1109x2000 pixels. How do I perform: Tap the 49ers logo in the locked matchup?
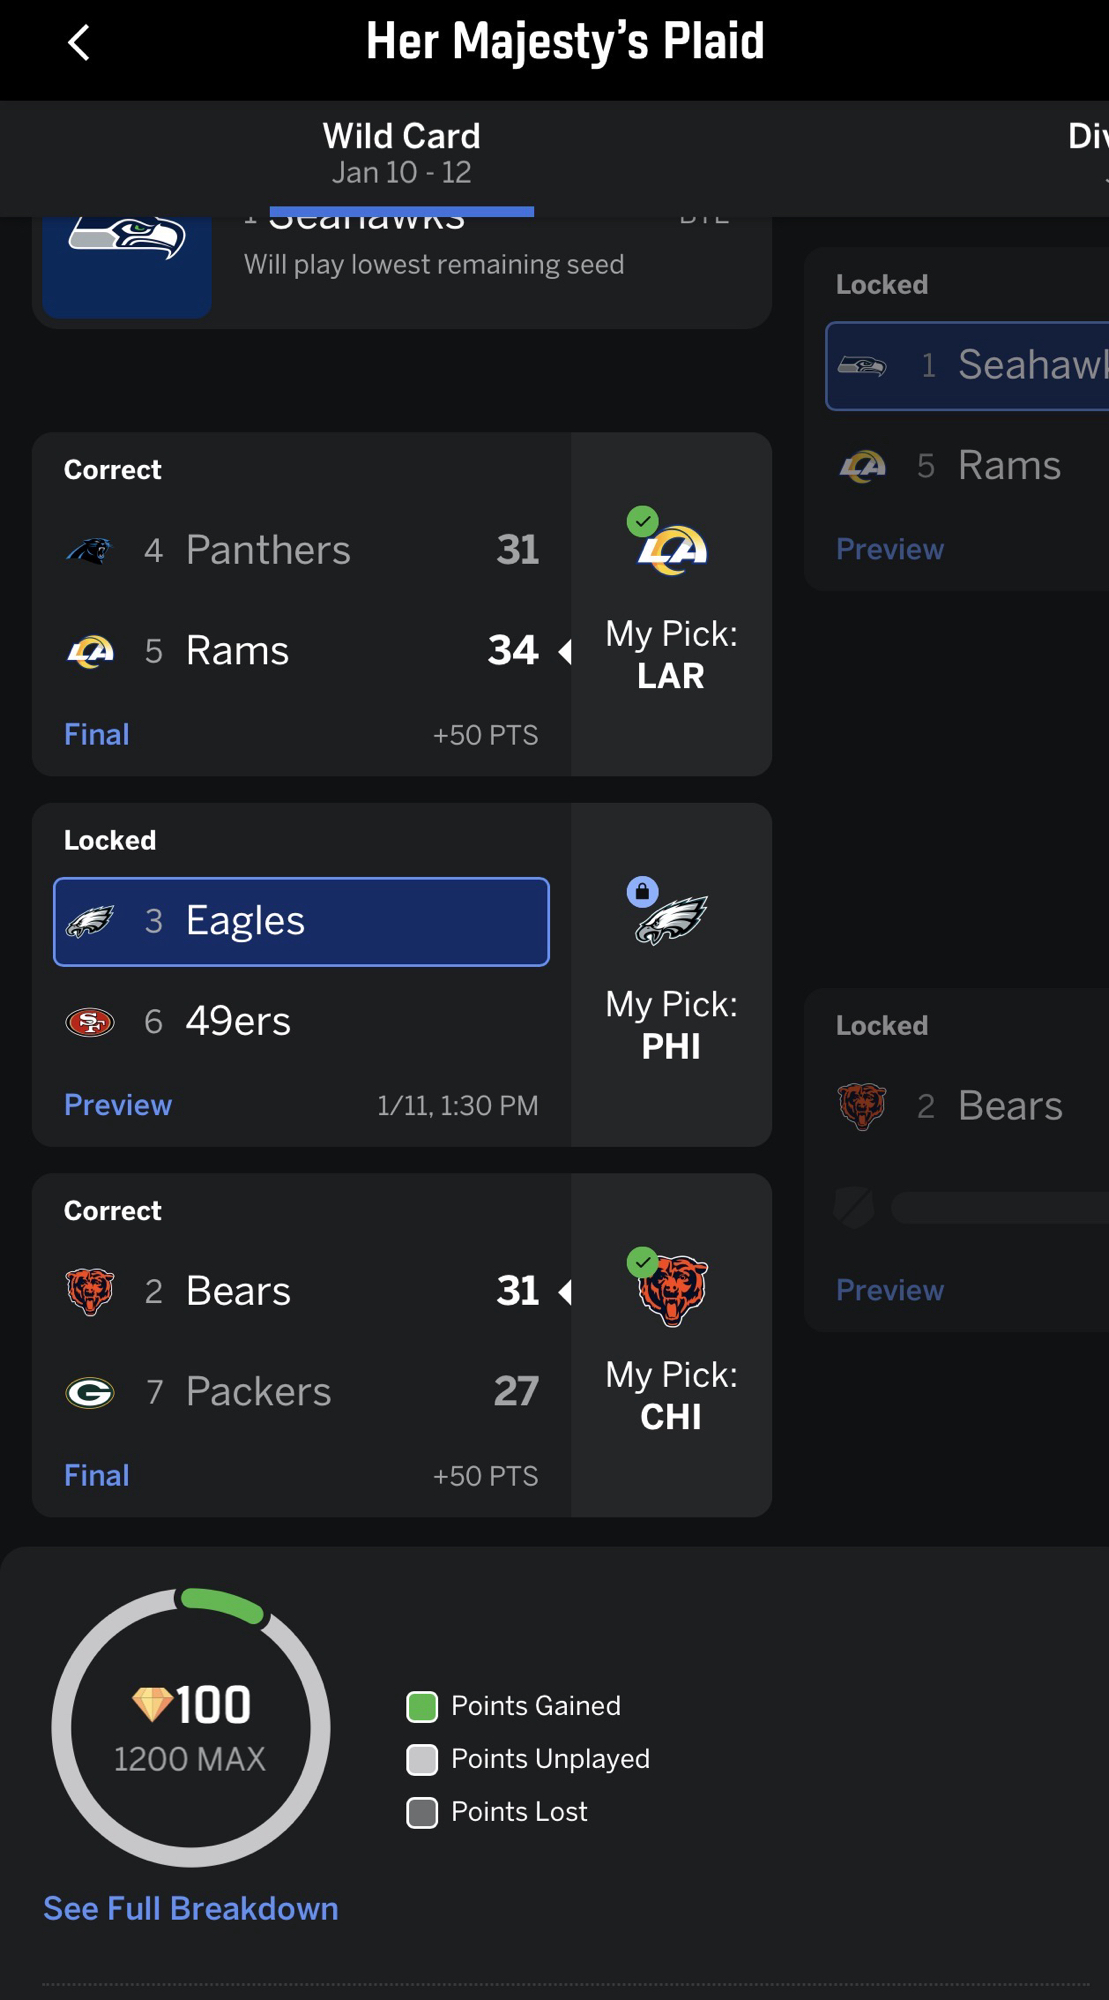[x=90, y=1022]
